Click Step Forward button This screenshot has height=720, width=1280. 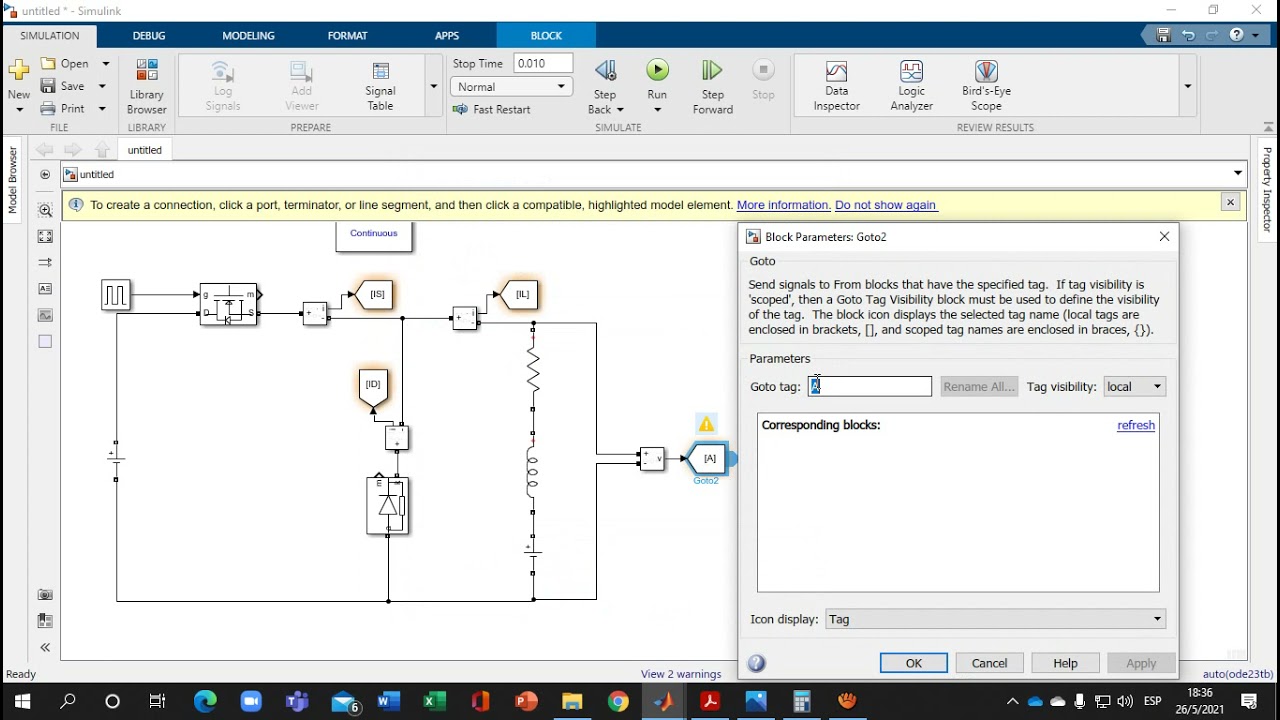pos(712,86)
